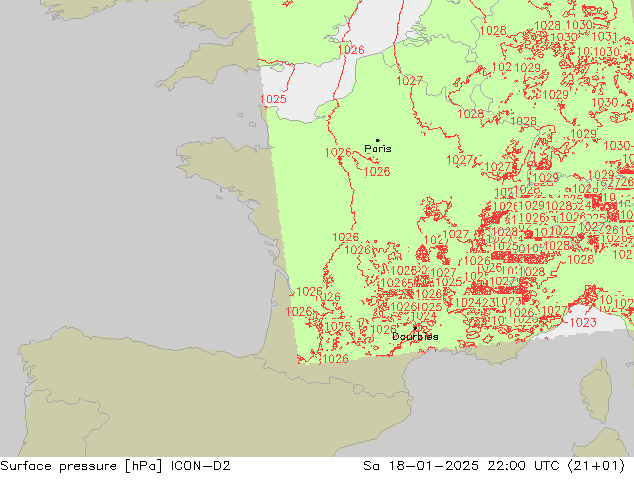634x490 pixels.
Task: Click the 'Surface pressure [hPa] ICON-D2' caption
Action: (115, 466)
